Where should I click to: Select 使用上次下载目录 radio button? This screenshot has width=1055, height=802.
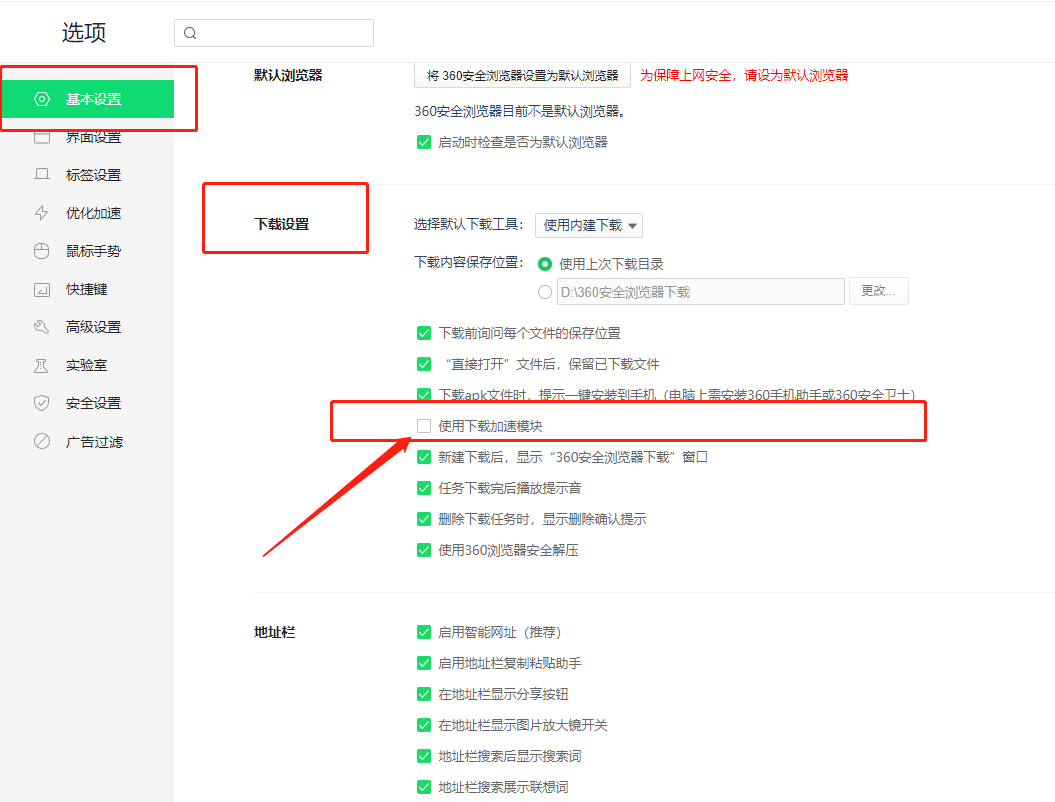tap(545, 264)
